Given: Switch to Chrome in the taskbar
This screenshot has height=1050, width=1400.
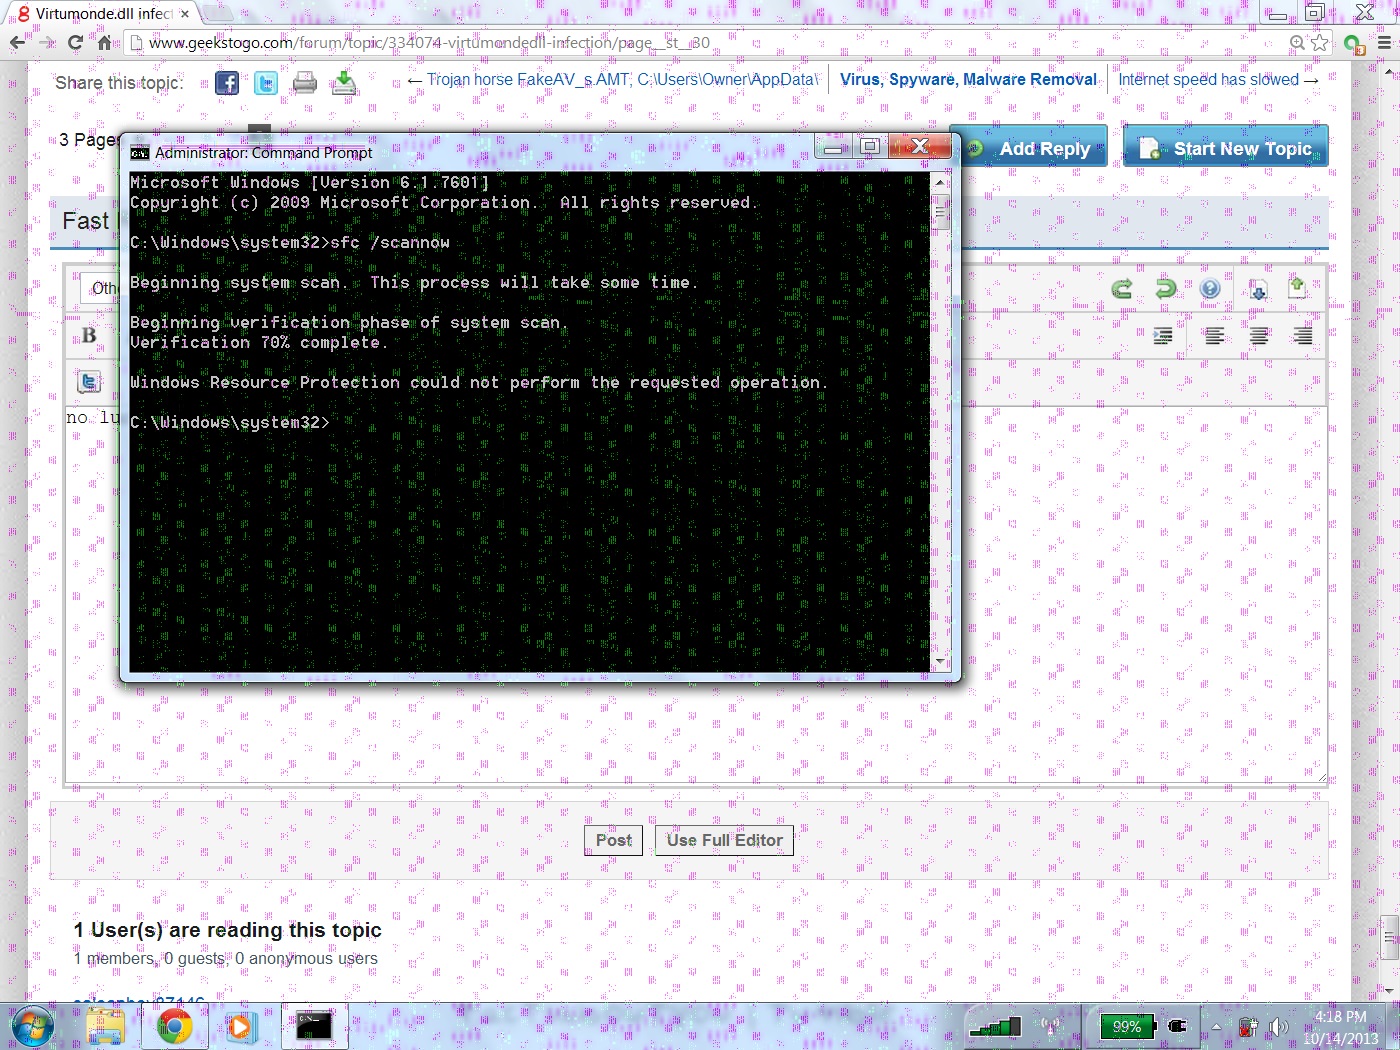Looking at the screenshot, I should [174, 1027].
